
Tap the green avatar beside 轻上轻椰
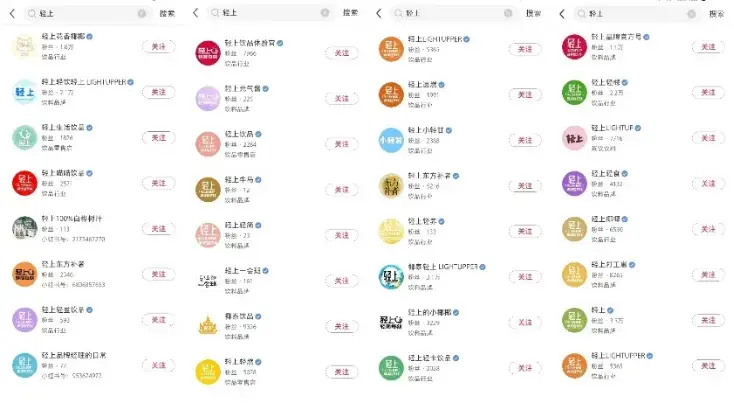click(x=574, y=92)
